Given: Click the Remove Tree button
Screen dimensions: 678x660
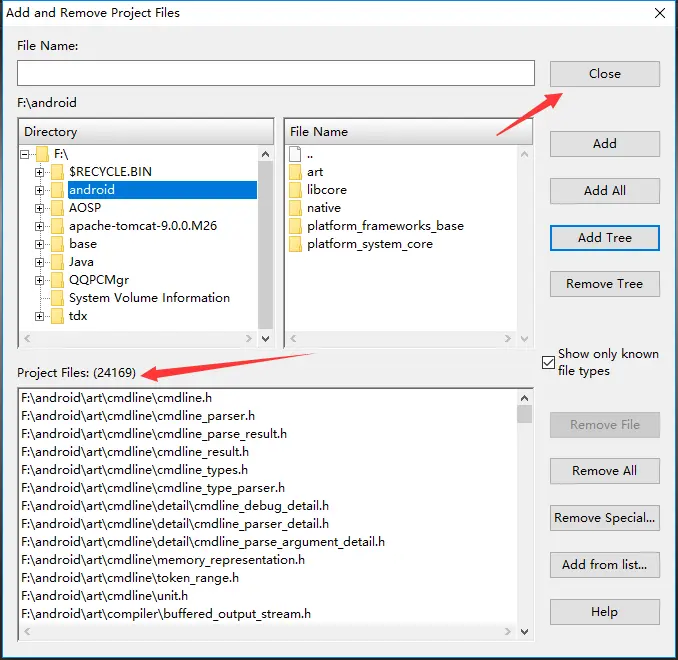Looking at the screenshot, I should (x=604, y=284).
